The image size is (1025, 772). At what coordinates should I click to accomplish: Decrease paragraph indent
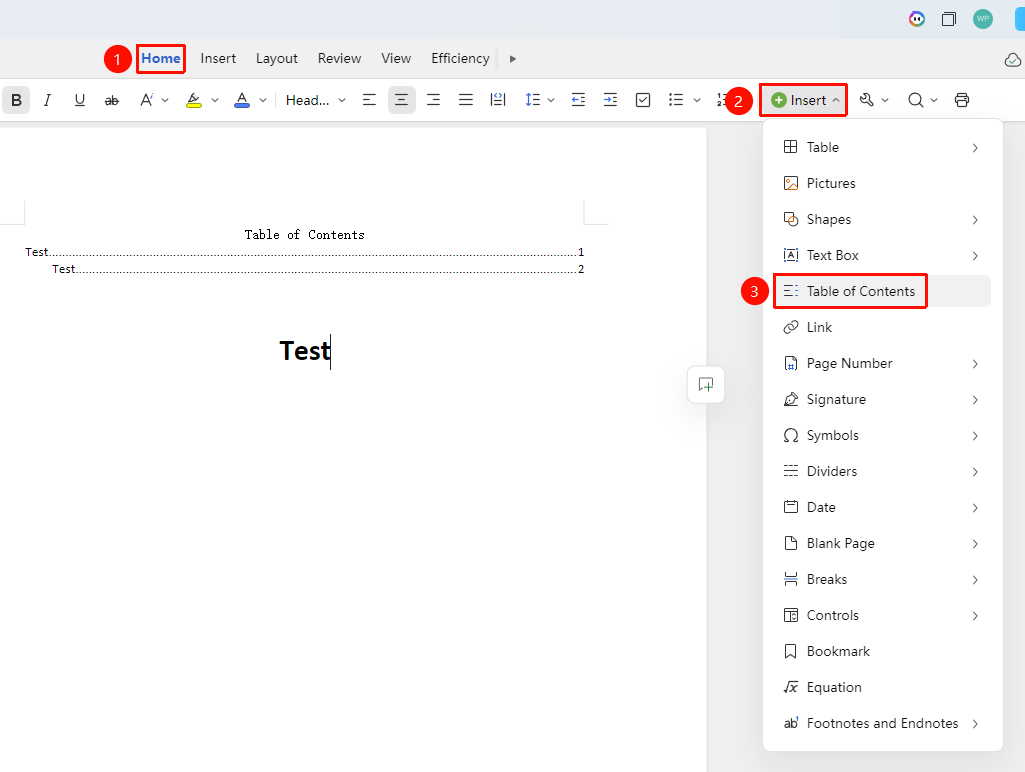[578, 100]
